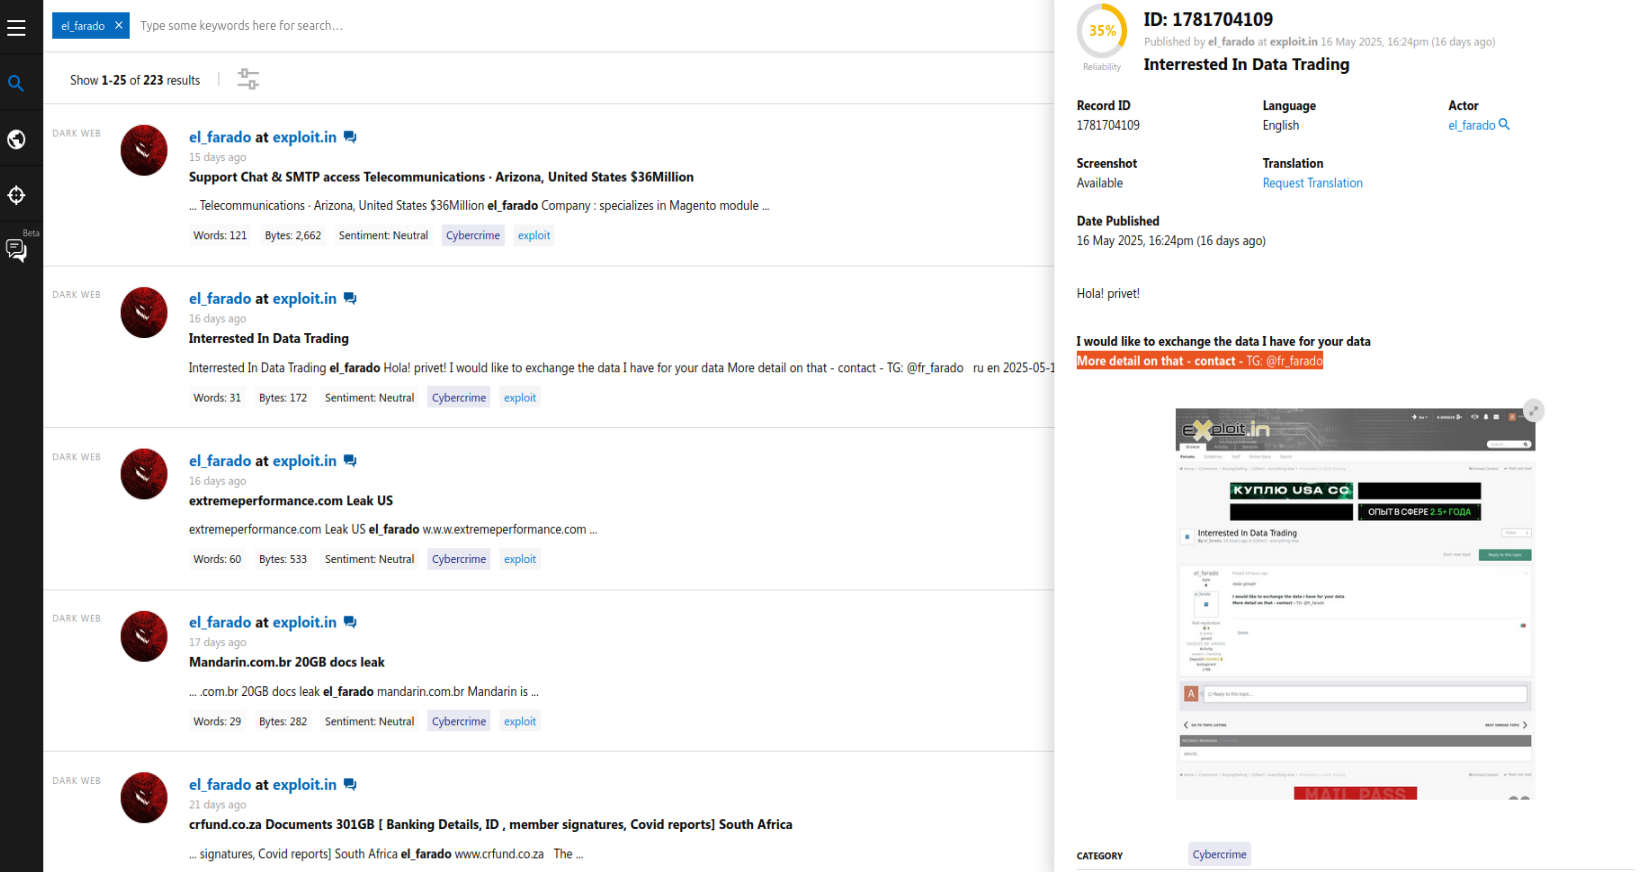Click chat icon on Mandarin.com.br result
Image resolution: width=1648 pixels, height=873 pixels.
[350, 622]
